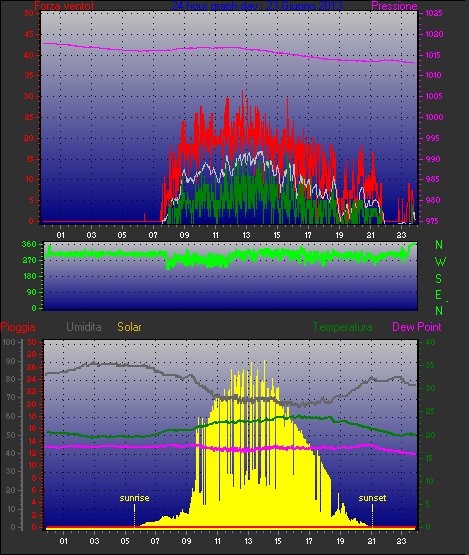
Task: Select the "Pressione" axis title
Action: click(394, 6)
